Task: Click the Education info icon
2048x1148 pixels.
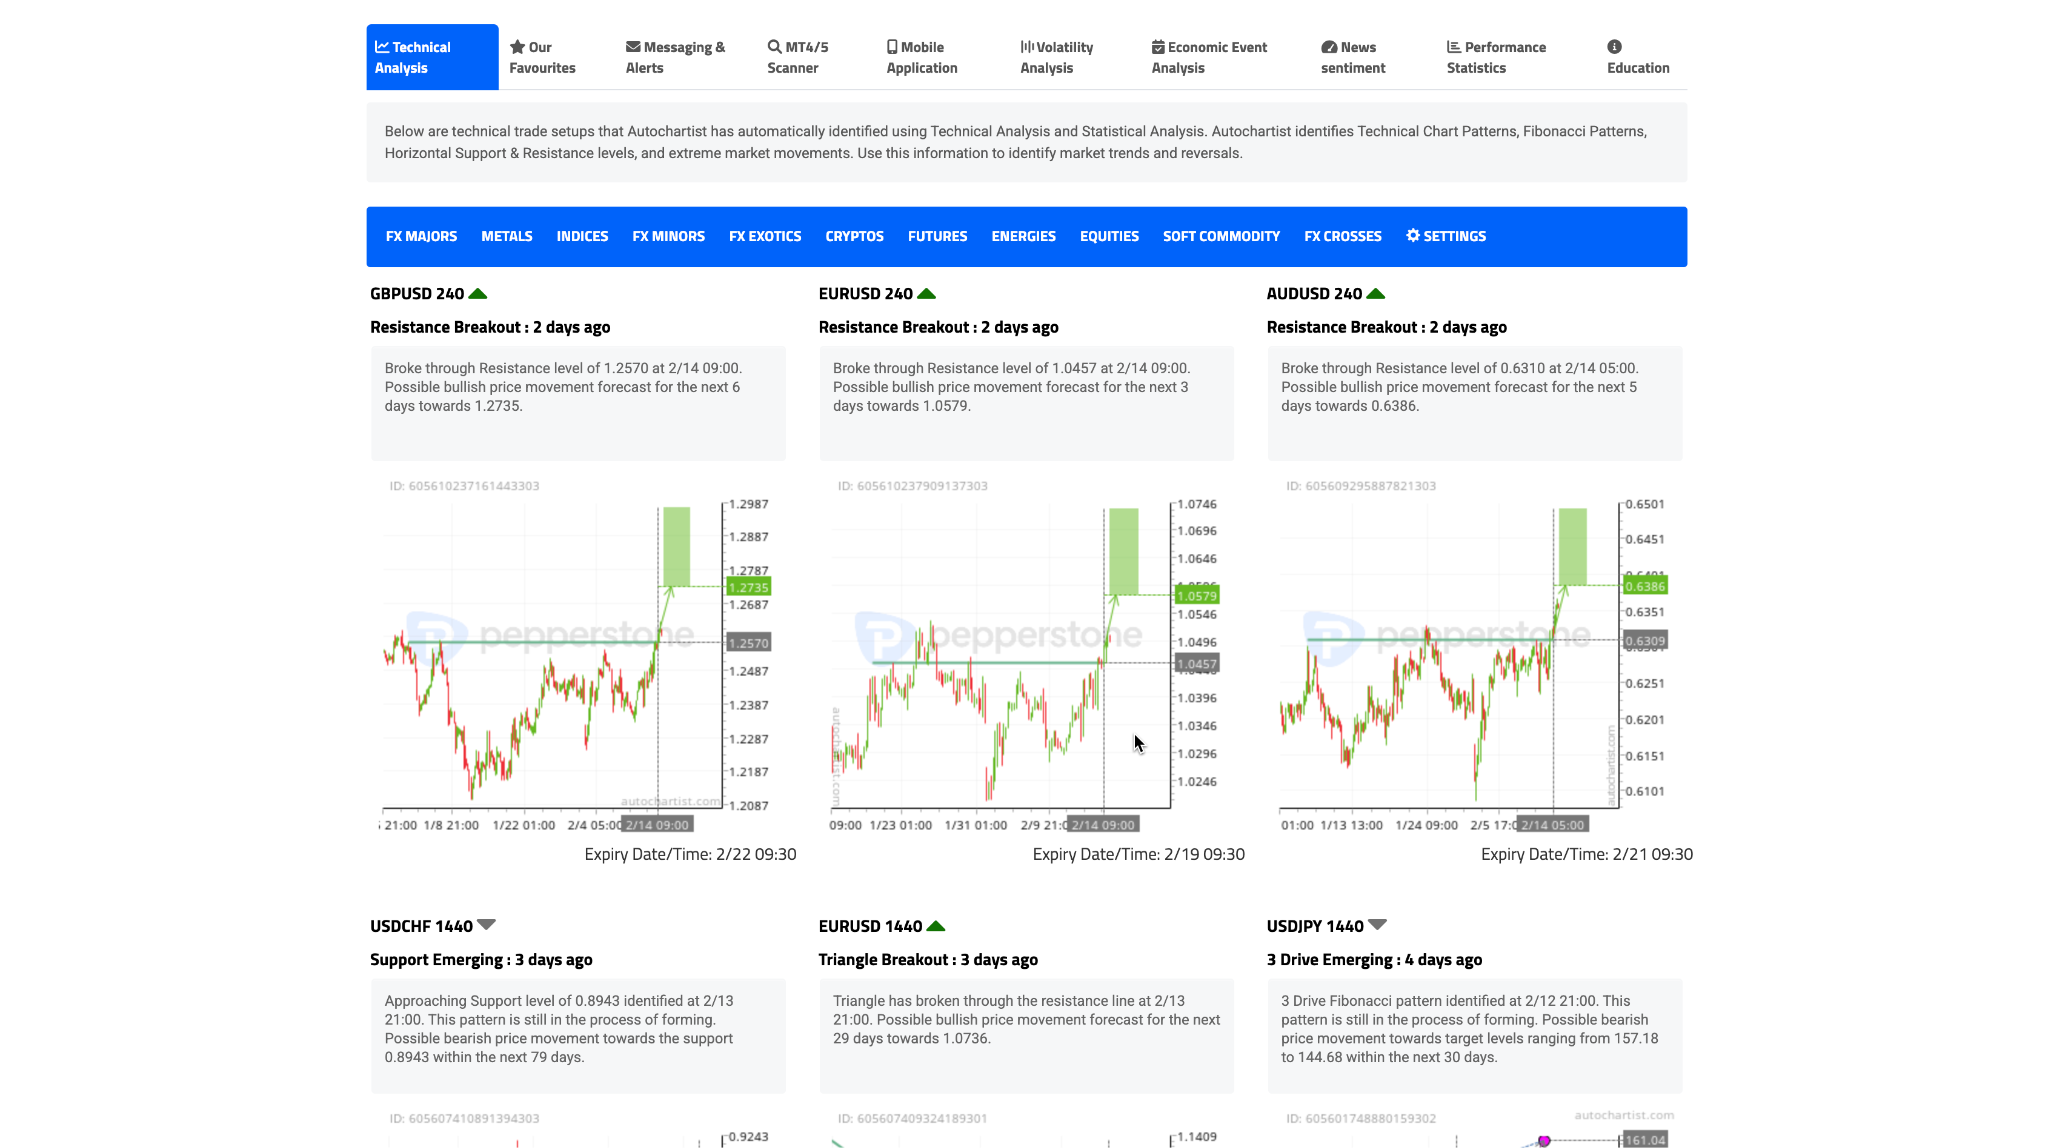Action: [1614, 47]
